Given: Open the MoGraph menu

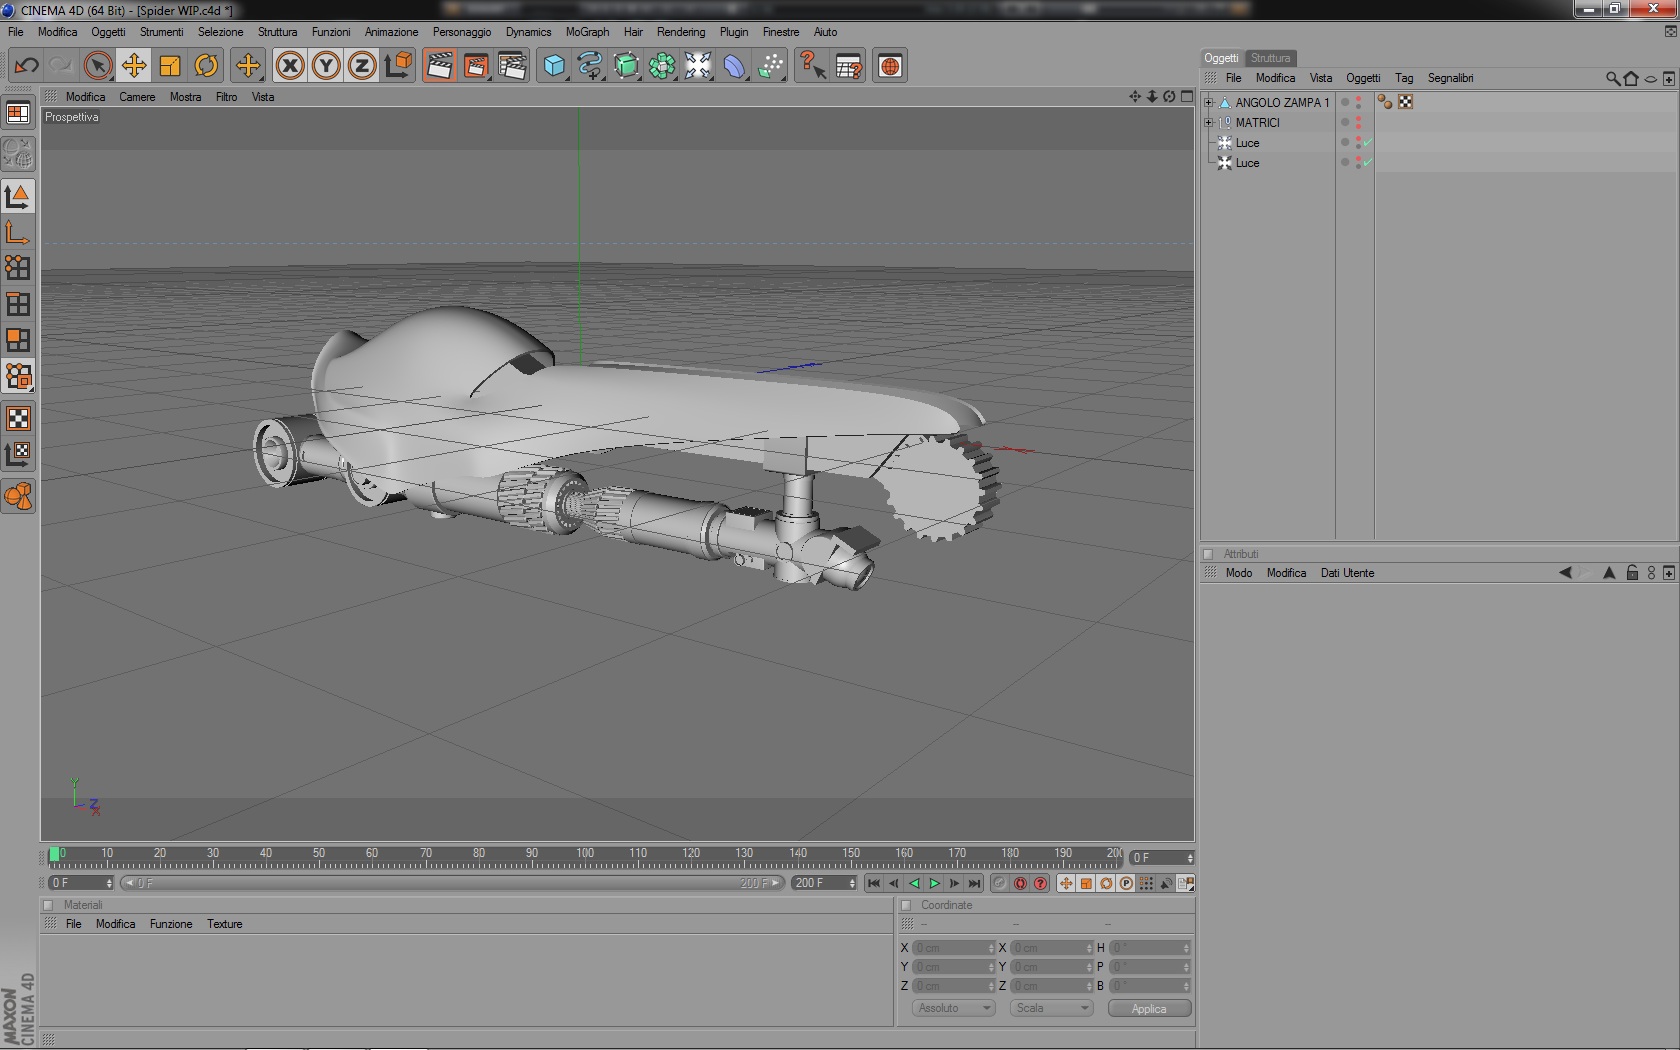Looking at the screenshot, I should click(x=587, y=32).
